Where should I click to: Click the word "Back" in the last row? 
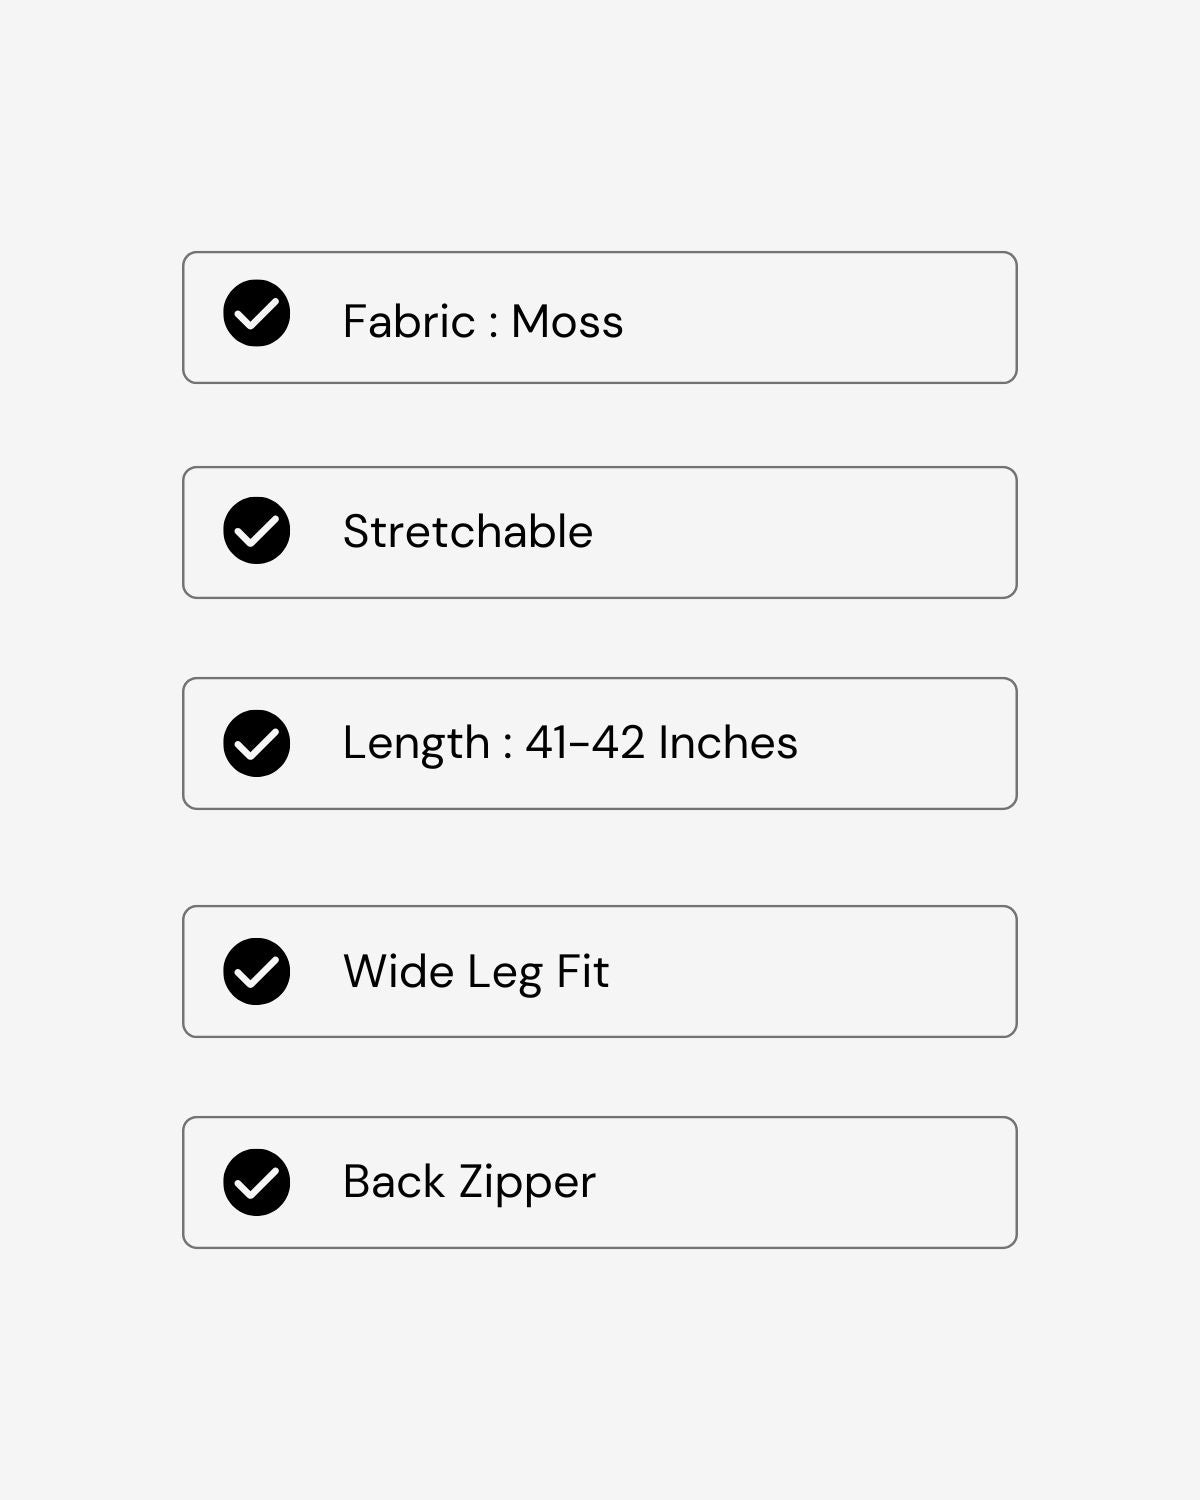point(393,1182)
